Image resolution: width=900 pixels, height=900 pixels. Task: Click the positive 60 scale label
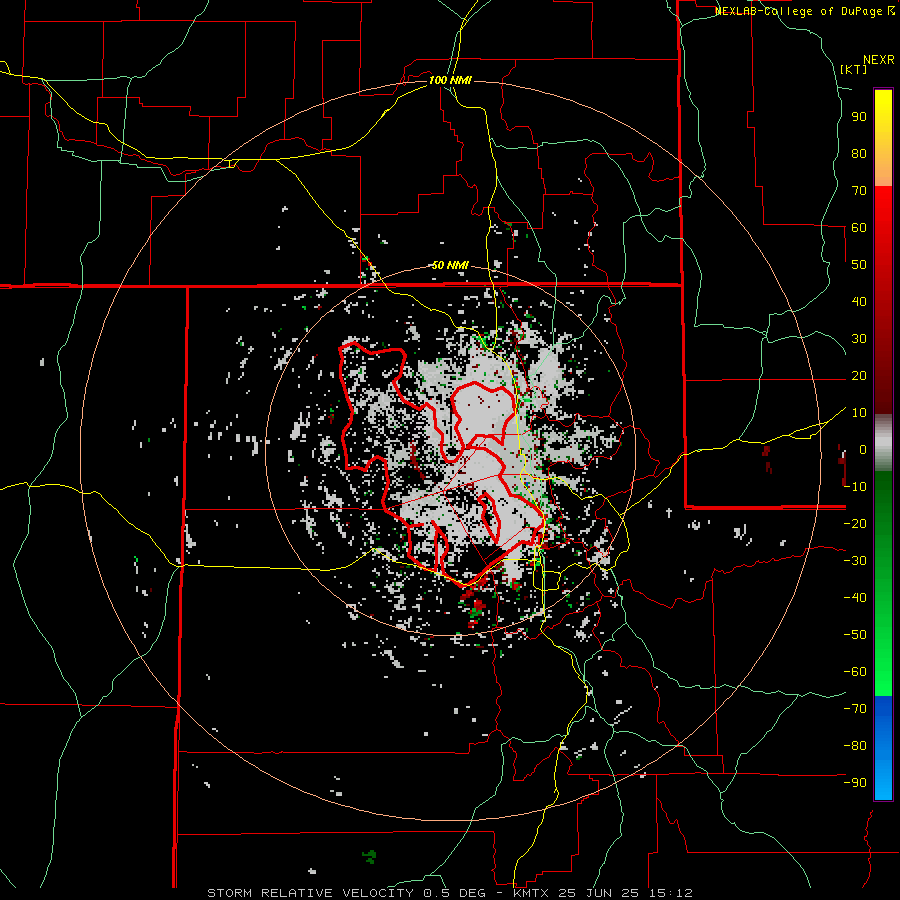859,228
